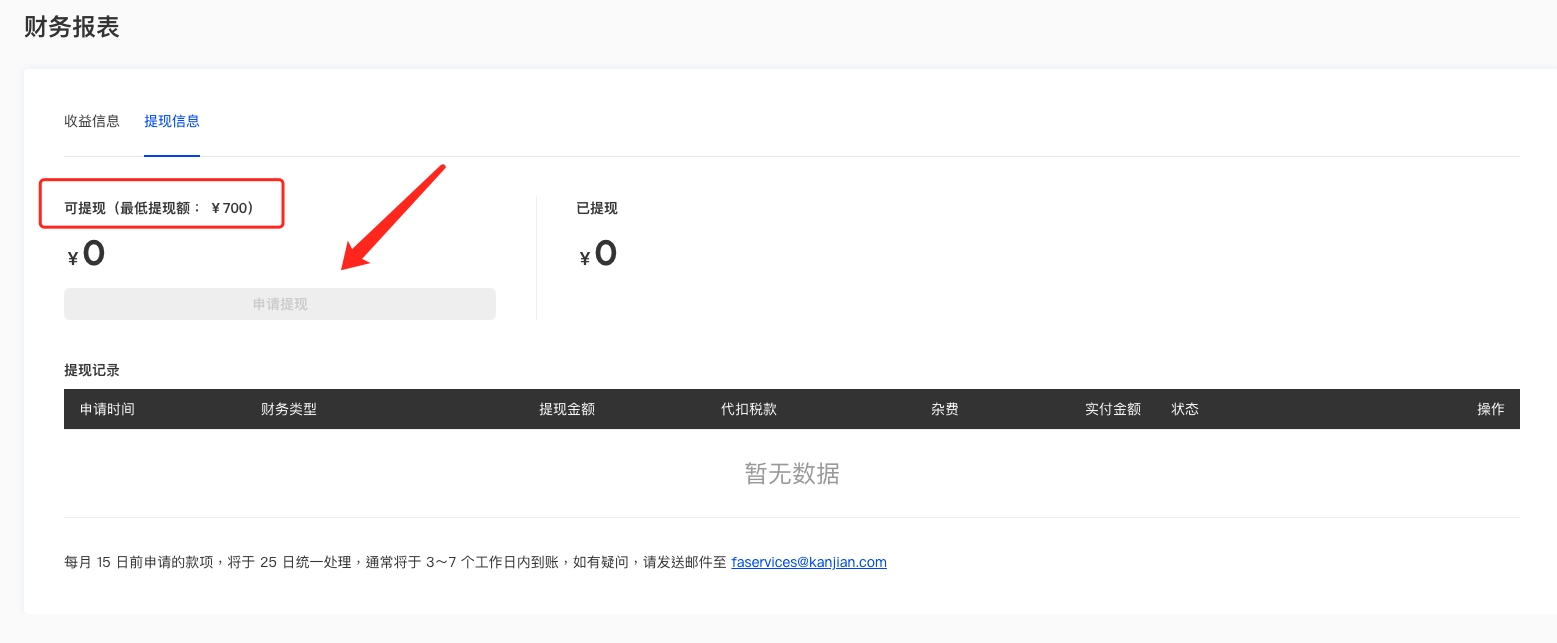Click the 已提现 label
The height and width of the screenshot is (643, 1557).
[597, 208]
